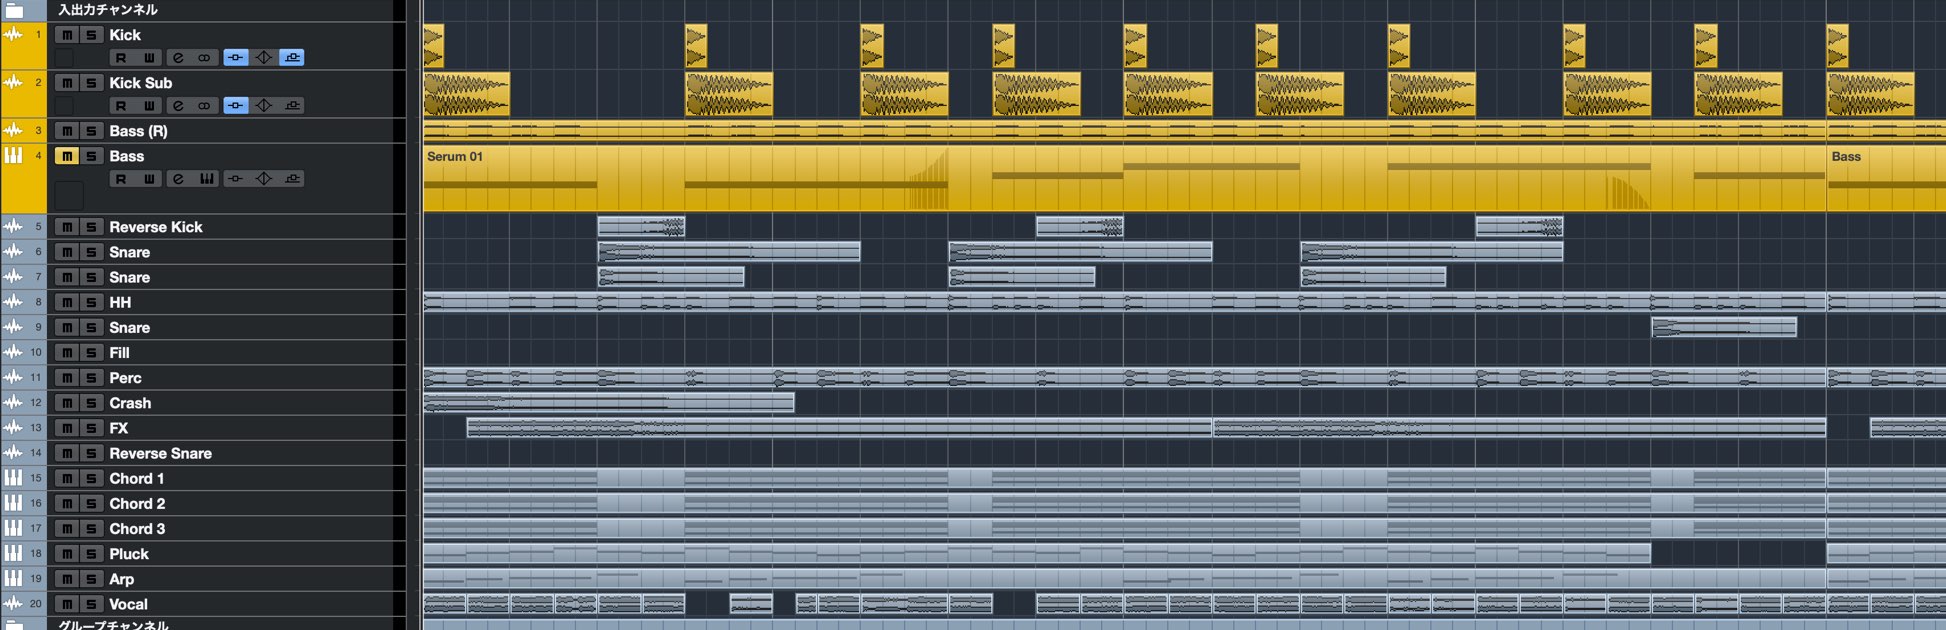Image resolution: width=1946 pixels, height=630 pixels.
Task: Enable write automation on Kick track
Action: coord(149,58)
